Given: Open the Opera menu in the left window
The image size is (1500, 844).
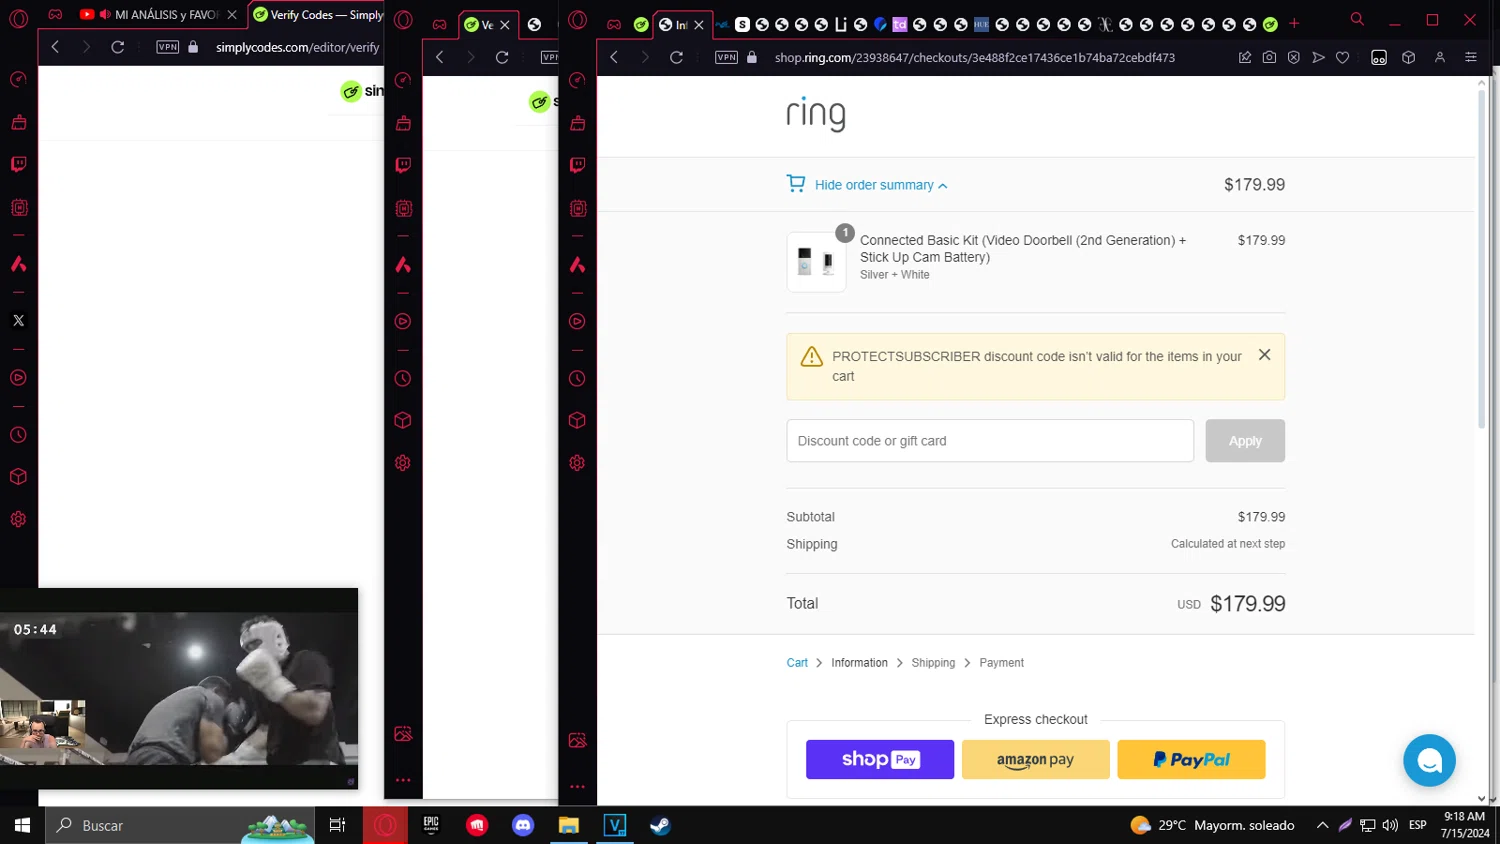Looking at the screenshot, I should coord(18,17).
